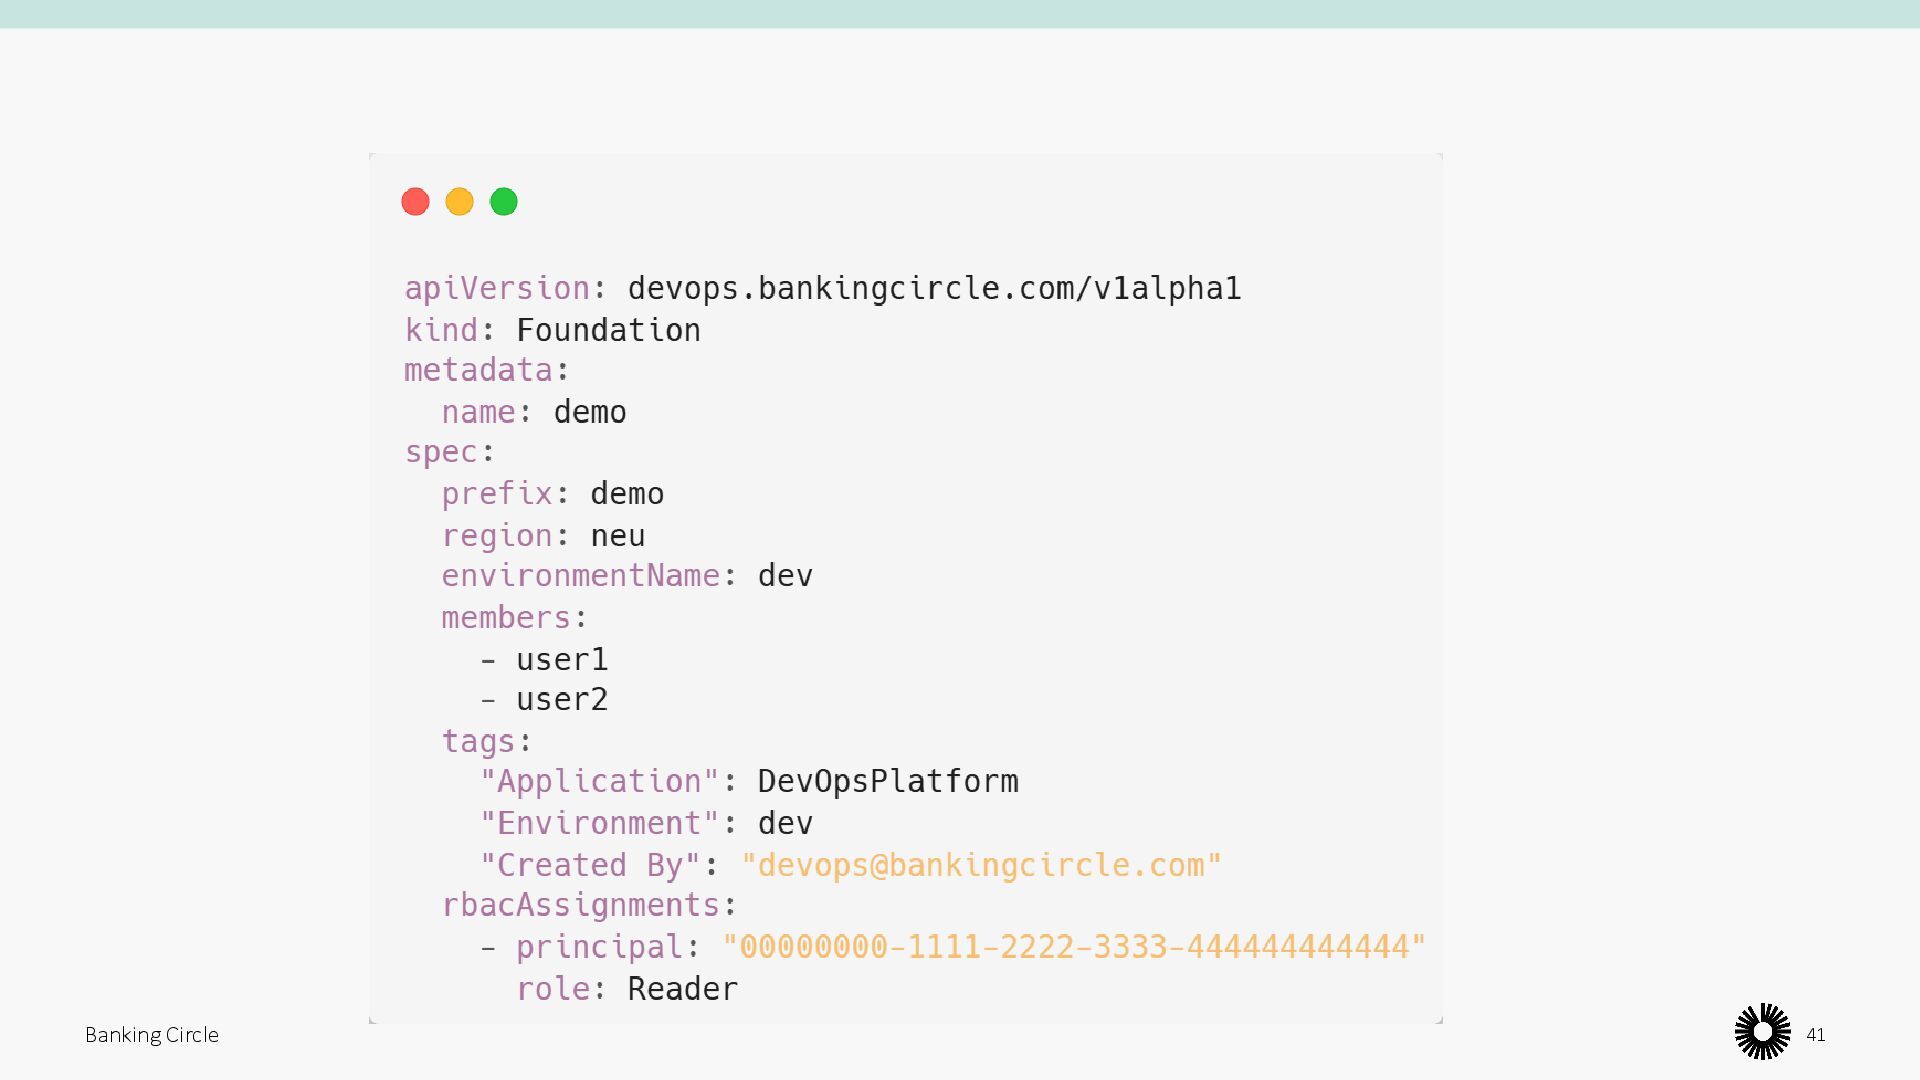Click the yellow minimize dot in code window
Image resolution: width=1920 pixels, height=1080 pixels.
(459, 202)
